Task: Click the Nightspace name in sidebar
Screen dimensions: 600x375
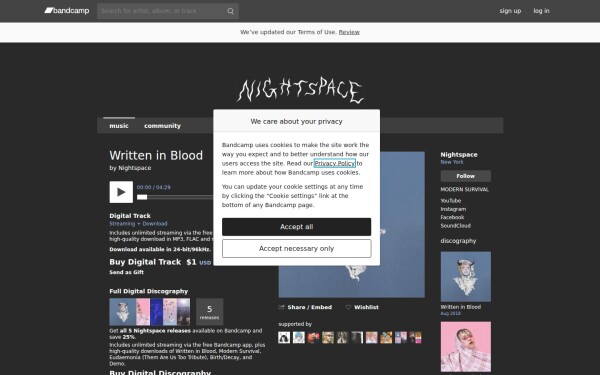Action: click(x=459, y=155)
